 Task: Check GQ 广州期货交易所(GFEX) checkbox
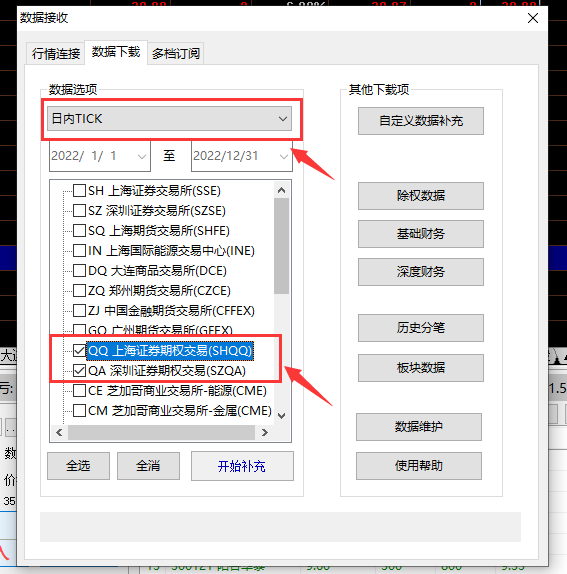pyautogui.click(x=79, y=329)
